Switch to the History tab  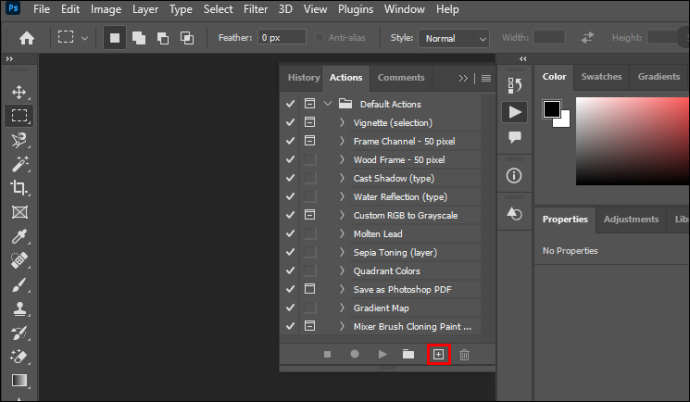[304, 77]
